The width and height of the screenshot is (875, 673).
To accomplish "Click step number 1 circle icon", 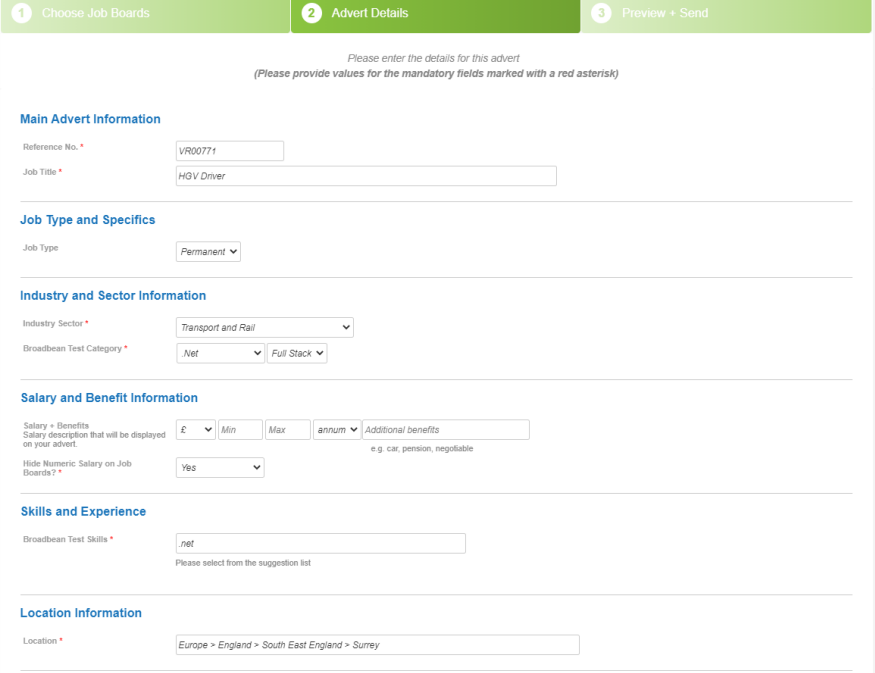I will tap(22, 13).
